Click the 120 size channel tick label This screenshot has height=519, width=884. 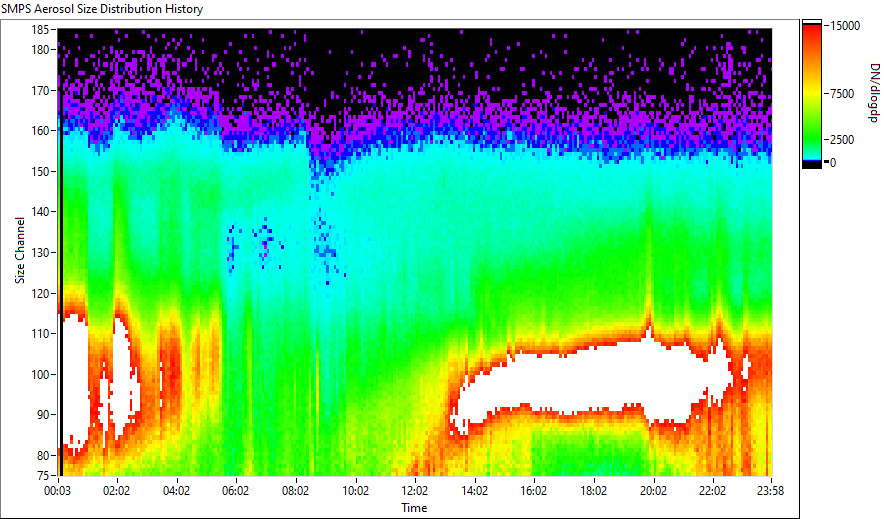[41, 293]
